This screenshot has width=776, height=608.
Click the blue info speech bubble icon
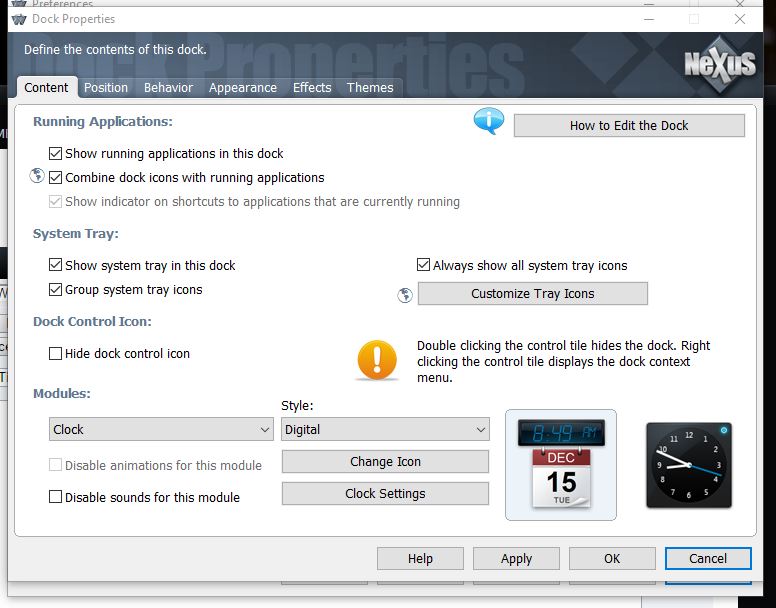pyautogui.click(x=488, y=123)
